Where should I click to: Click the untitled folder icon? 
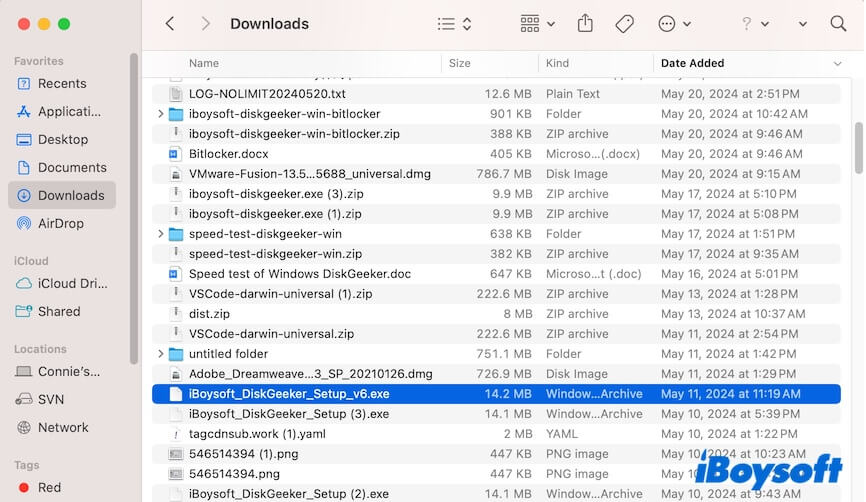click(x=176, y=354)
